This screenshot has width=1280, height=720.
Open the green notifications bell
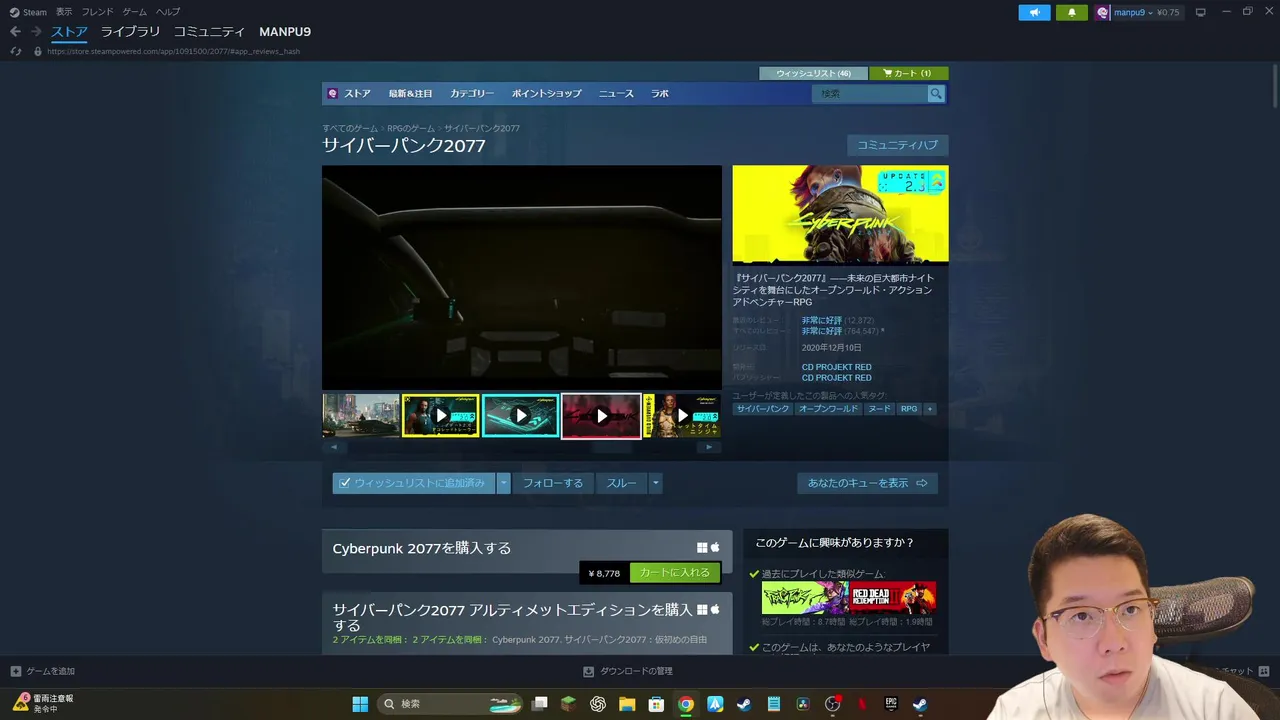click(x=1072, y=12)
